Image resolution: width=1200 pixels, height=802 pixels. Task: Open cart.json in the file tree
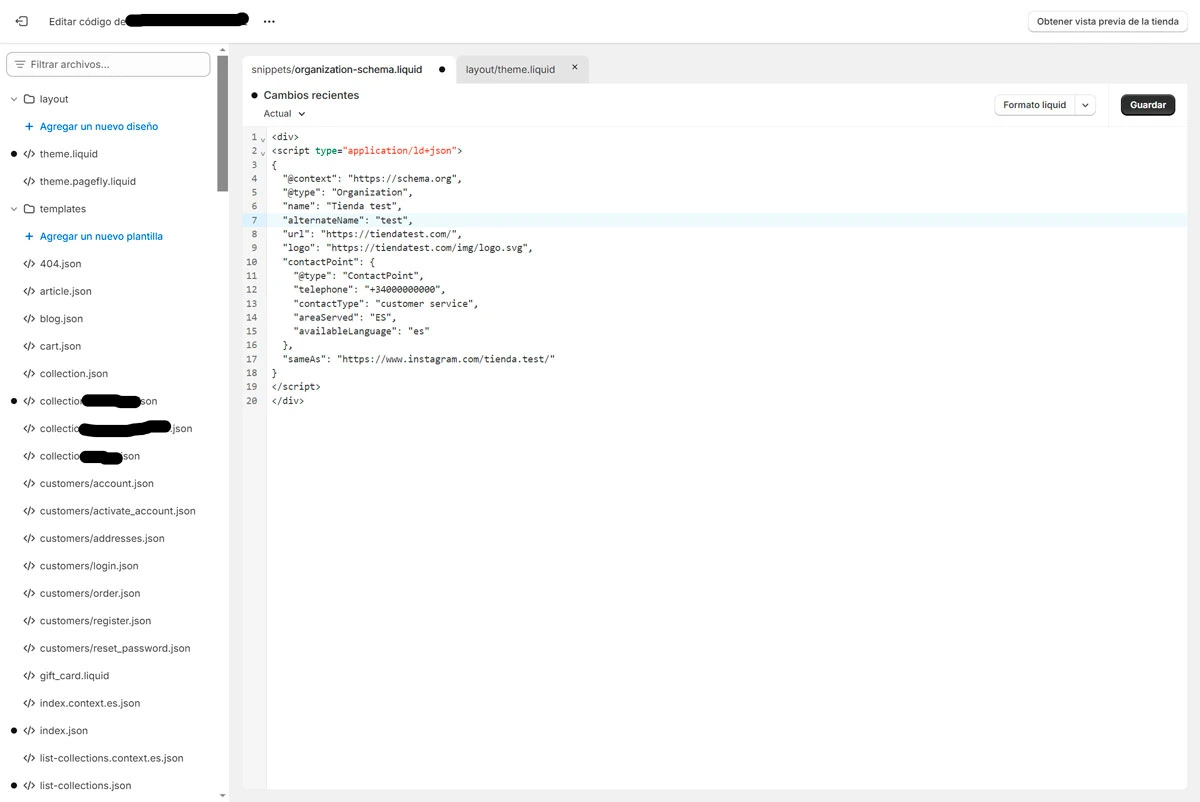(x=60, y=346)
